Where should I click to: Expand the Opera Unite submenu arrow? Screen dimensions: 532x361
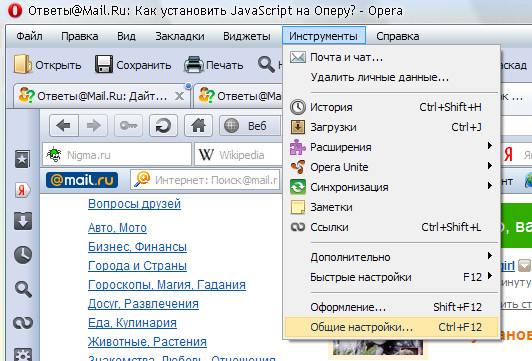click(x=490, y=166)
